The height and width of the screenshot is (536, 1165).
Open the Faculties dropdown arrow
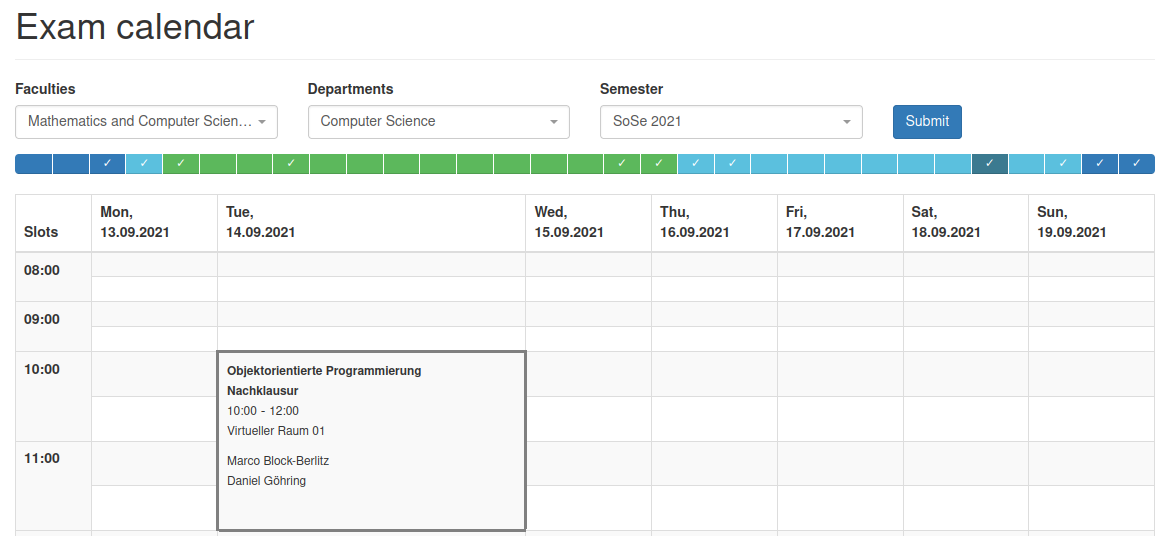(x=262, y=122)
